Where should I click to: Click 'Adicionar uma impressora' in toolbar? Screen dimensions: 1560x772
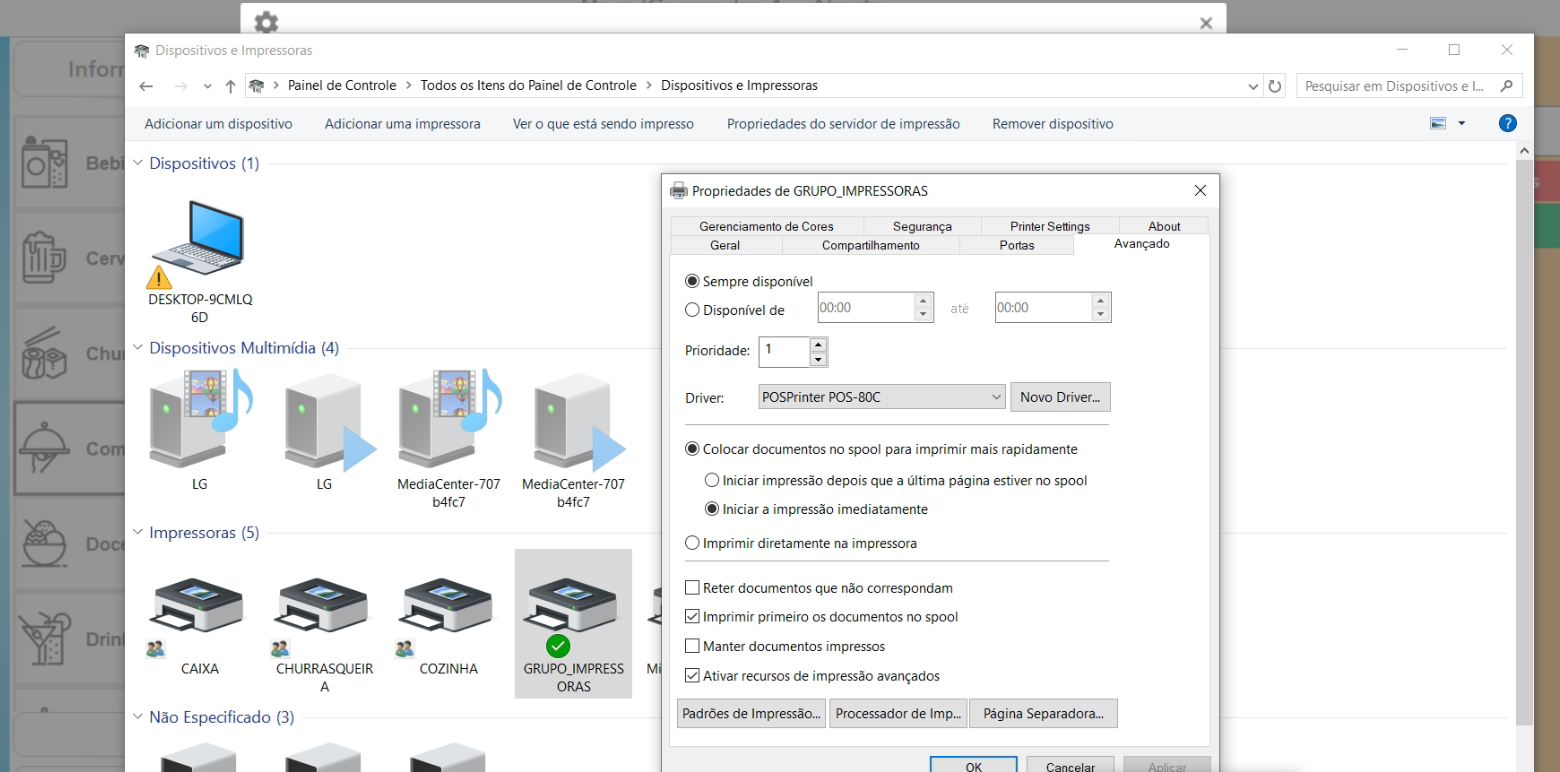click(402, 124)
